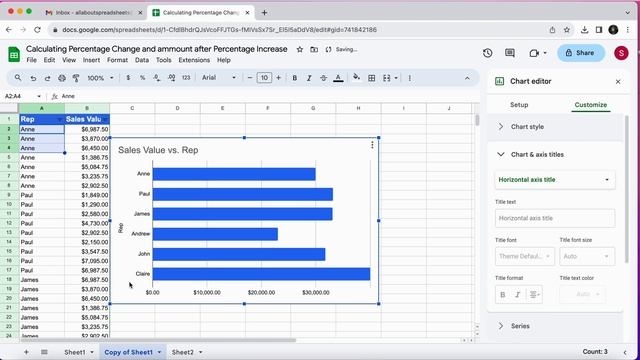Screen dimensions: 640x360
Task: Open the zoom 100% dropdown
Action: [x=100, y=78]
